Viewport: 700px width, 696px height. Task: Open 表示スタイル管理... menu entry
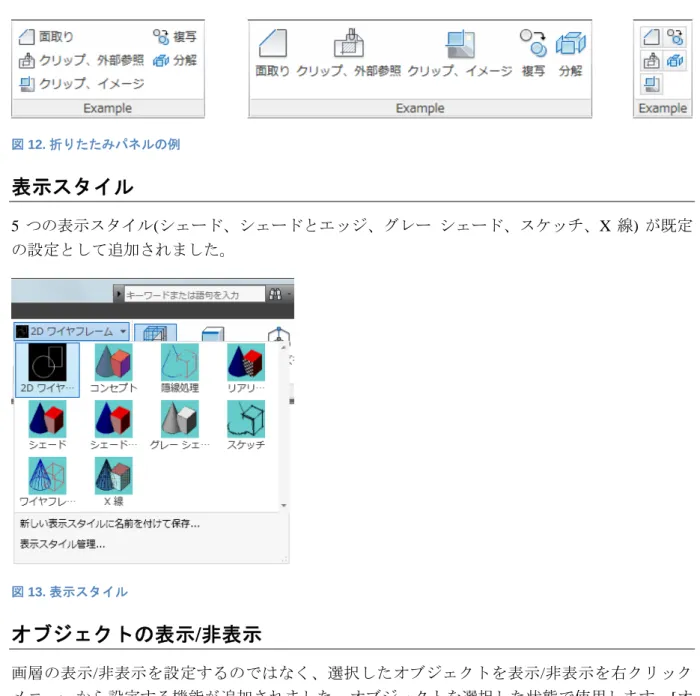[x=62, y=544]
